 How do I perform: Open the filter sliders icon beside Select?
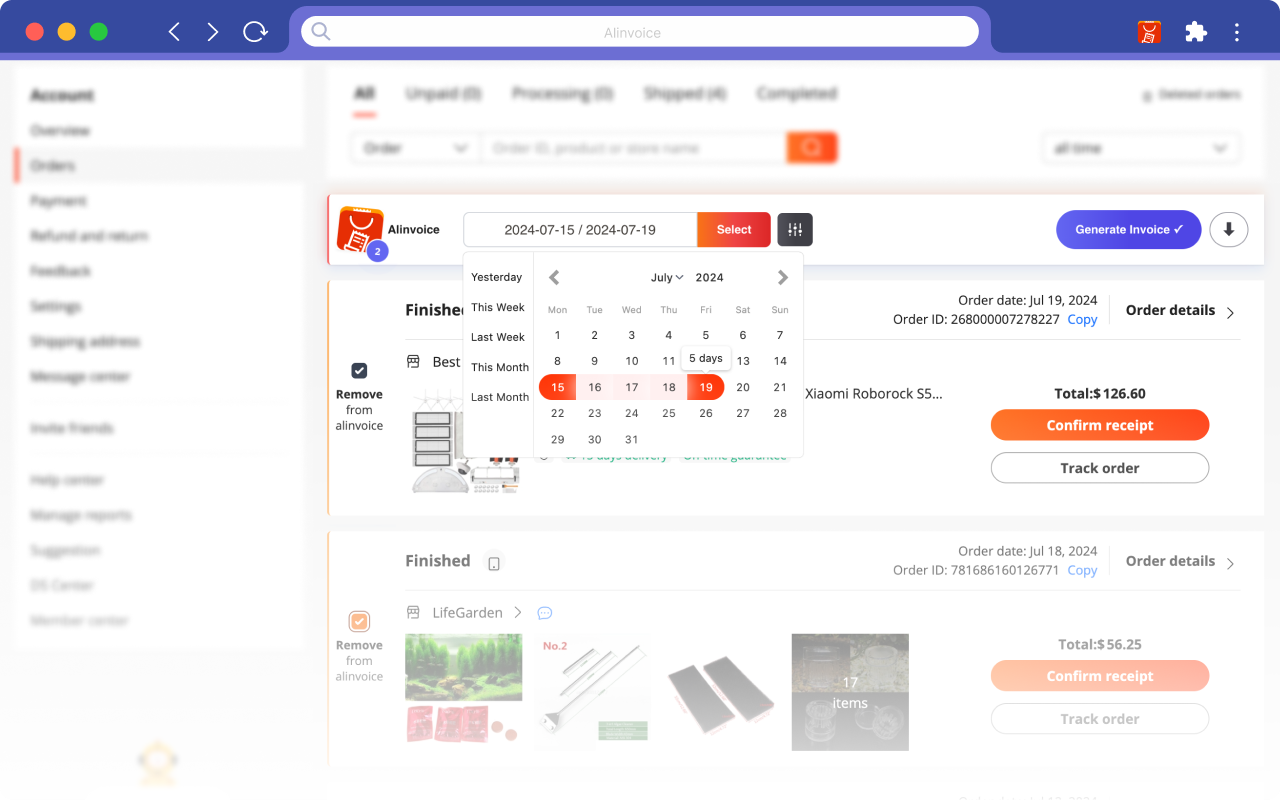[x=794, y=229]
